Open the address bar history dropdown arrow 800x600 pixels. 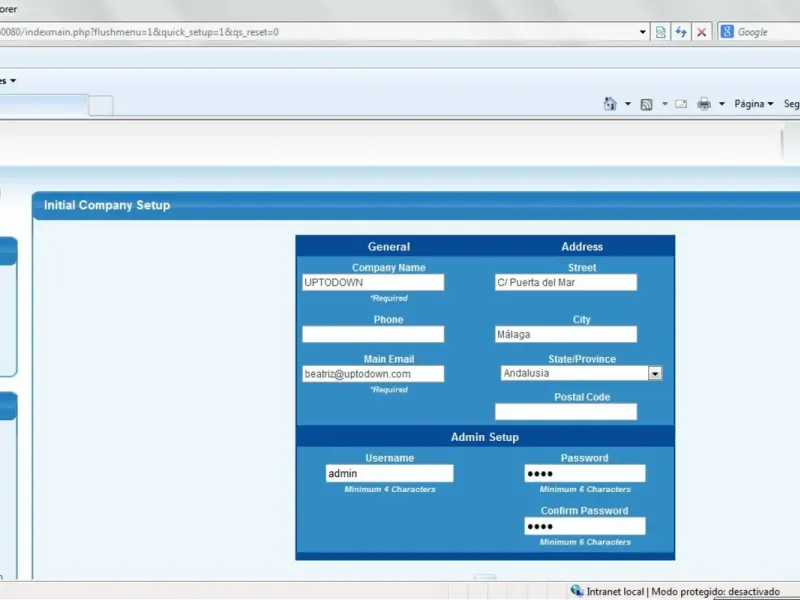pos(642,32)
